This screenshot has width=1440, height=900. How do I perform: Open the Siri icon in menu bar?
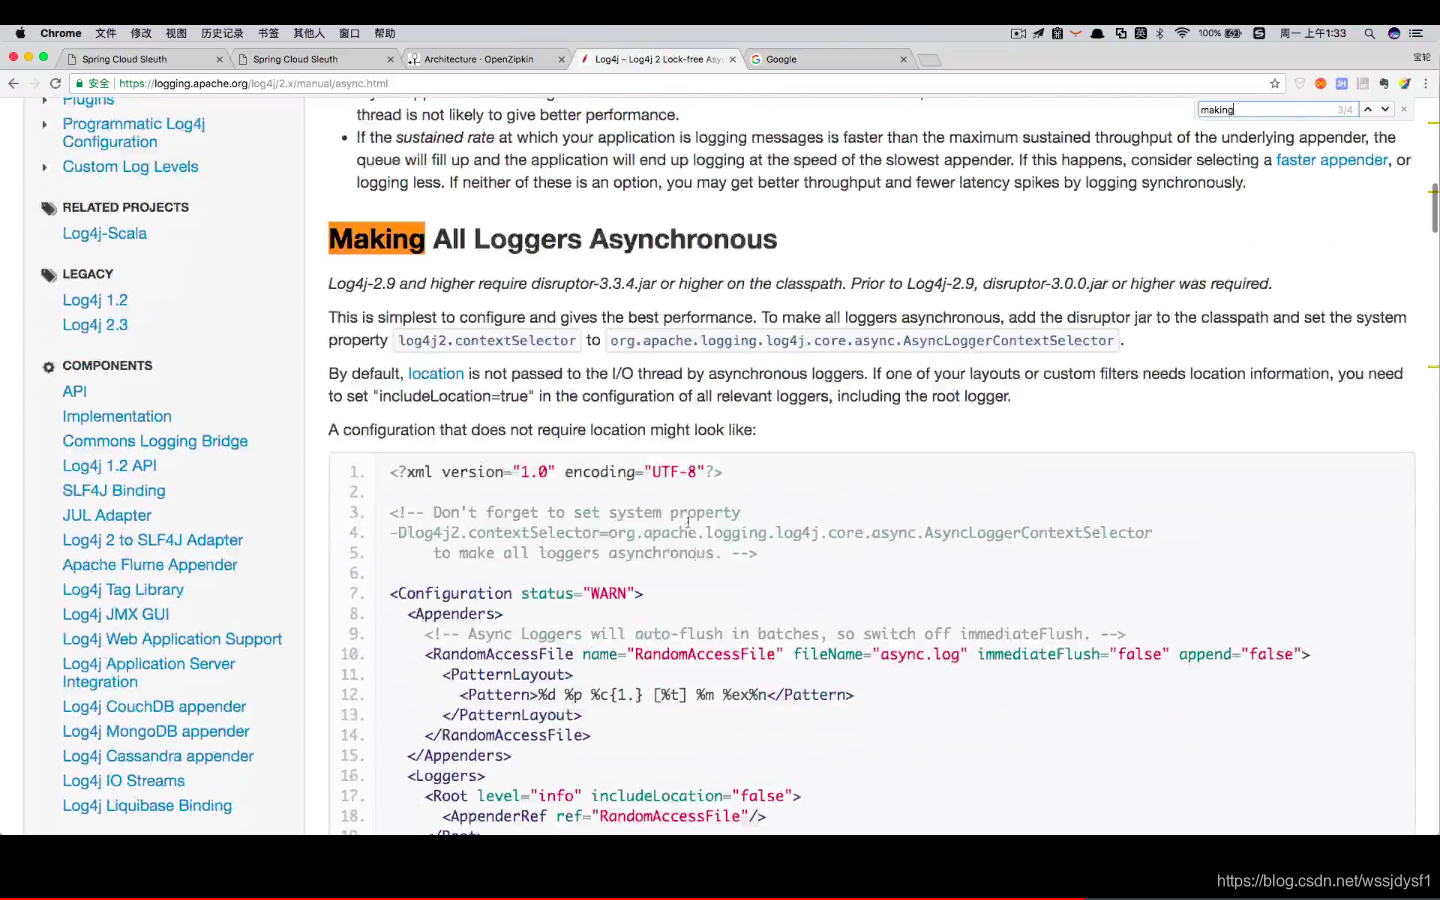tap(1394, 33)
